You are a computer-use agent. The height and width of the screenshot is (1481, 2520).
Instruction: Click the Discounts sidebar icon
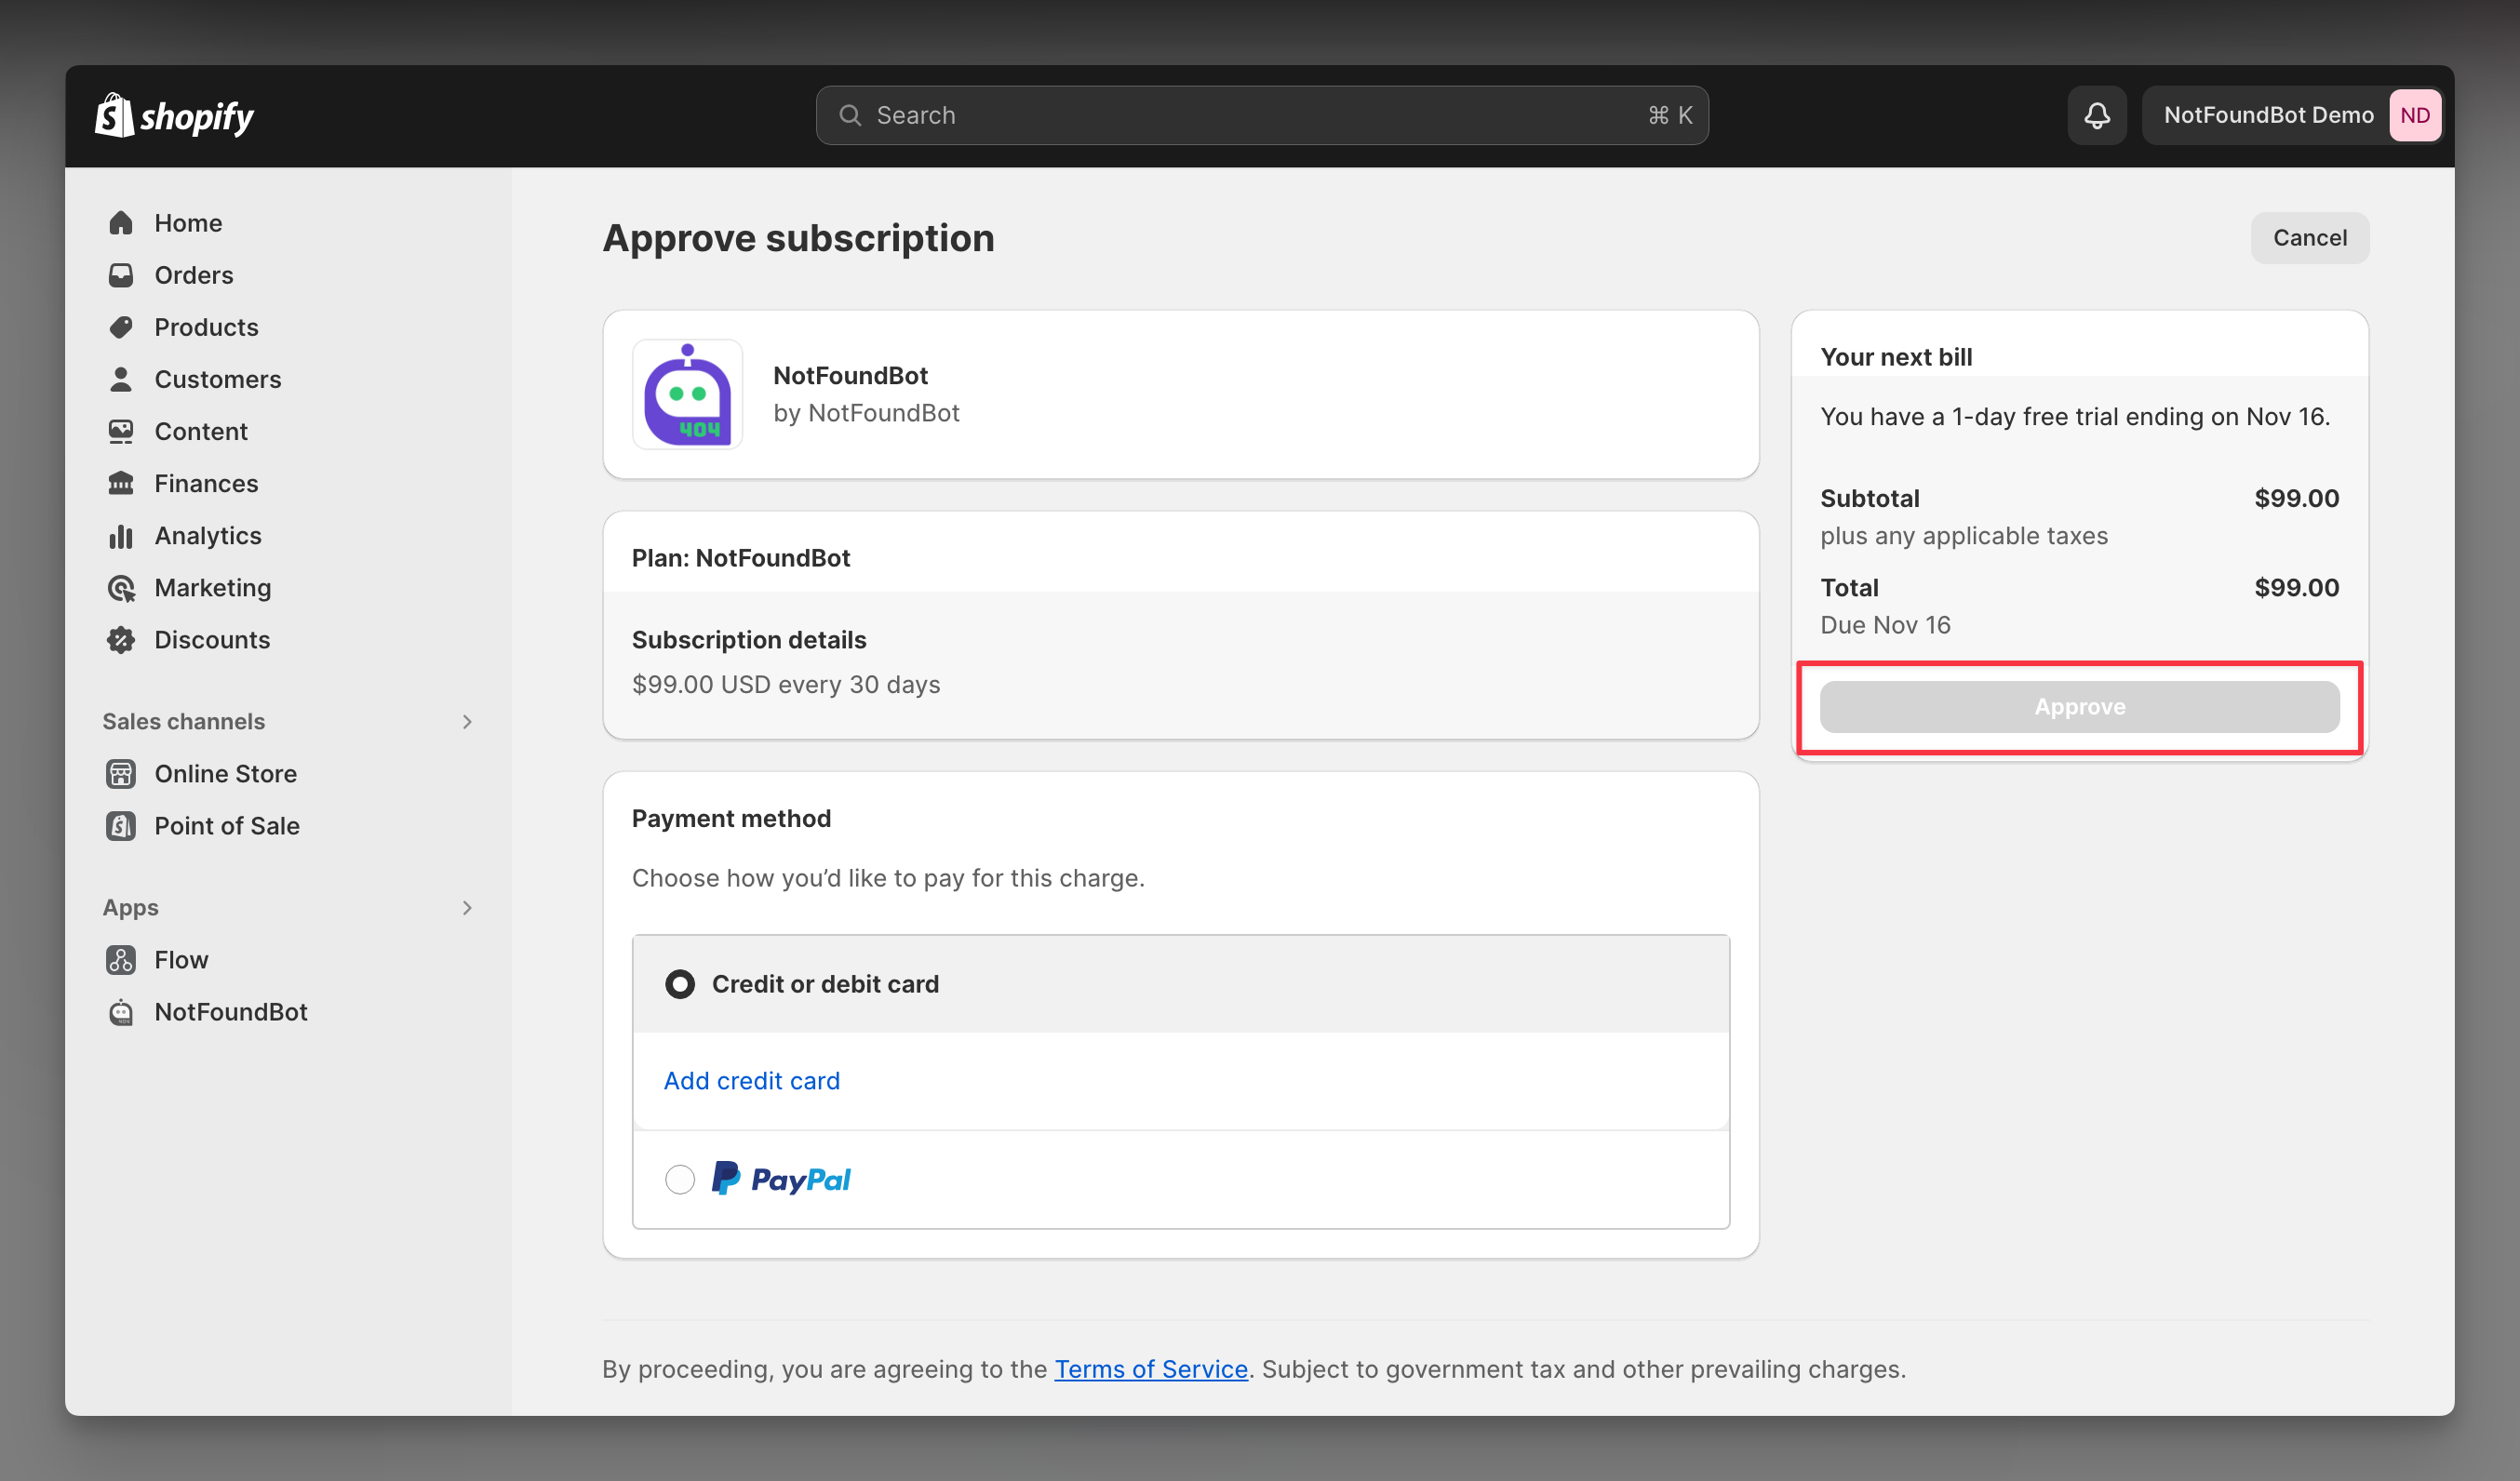[122, 638]
